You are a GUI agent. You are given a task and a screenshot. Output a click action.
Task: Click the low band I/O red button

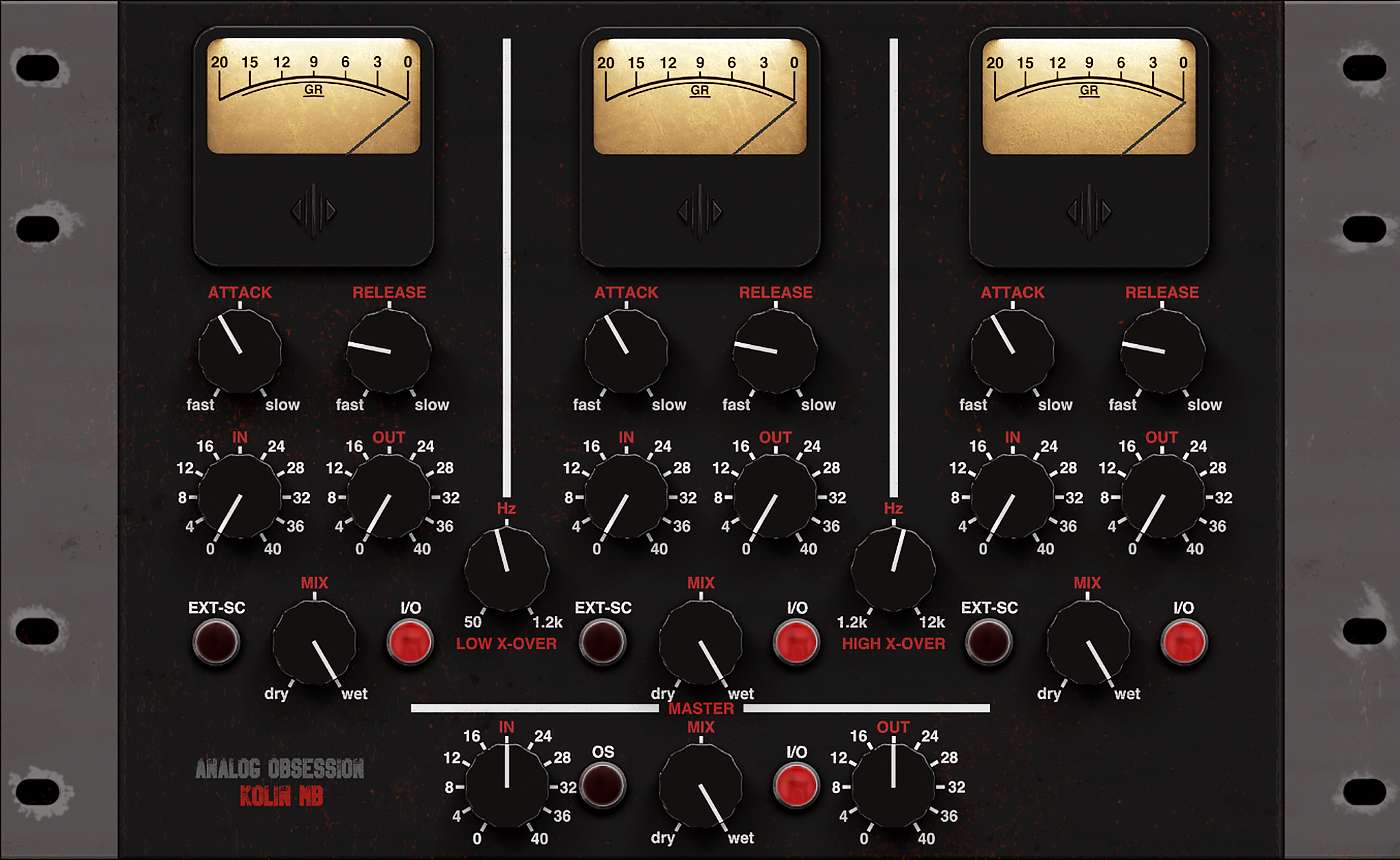[410, 641]
